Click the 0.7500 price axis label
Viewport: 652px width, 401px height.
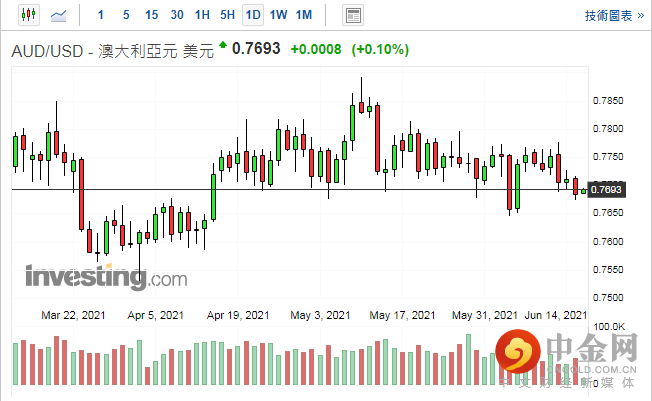coord(608,297)
